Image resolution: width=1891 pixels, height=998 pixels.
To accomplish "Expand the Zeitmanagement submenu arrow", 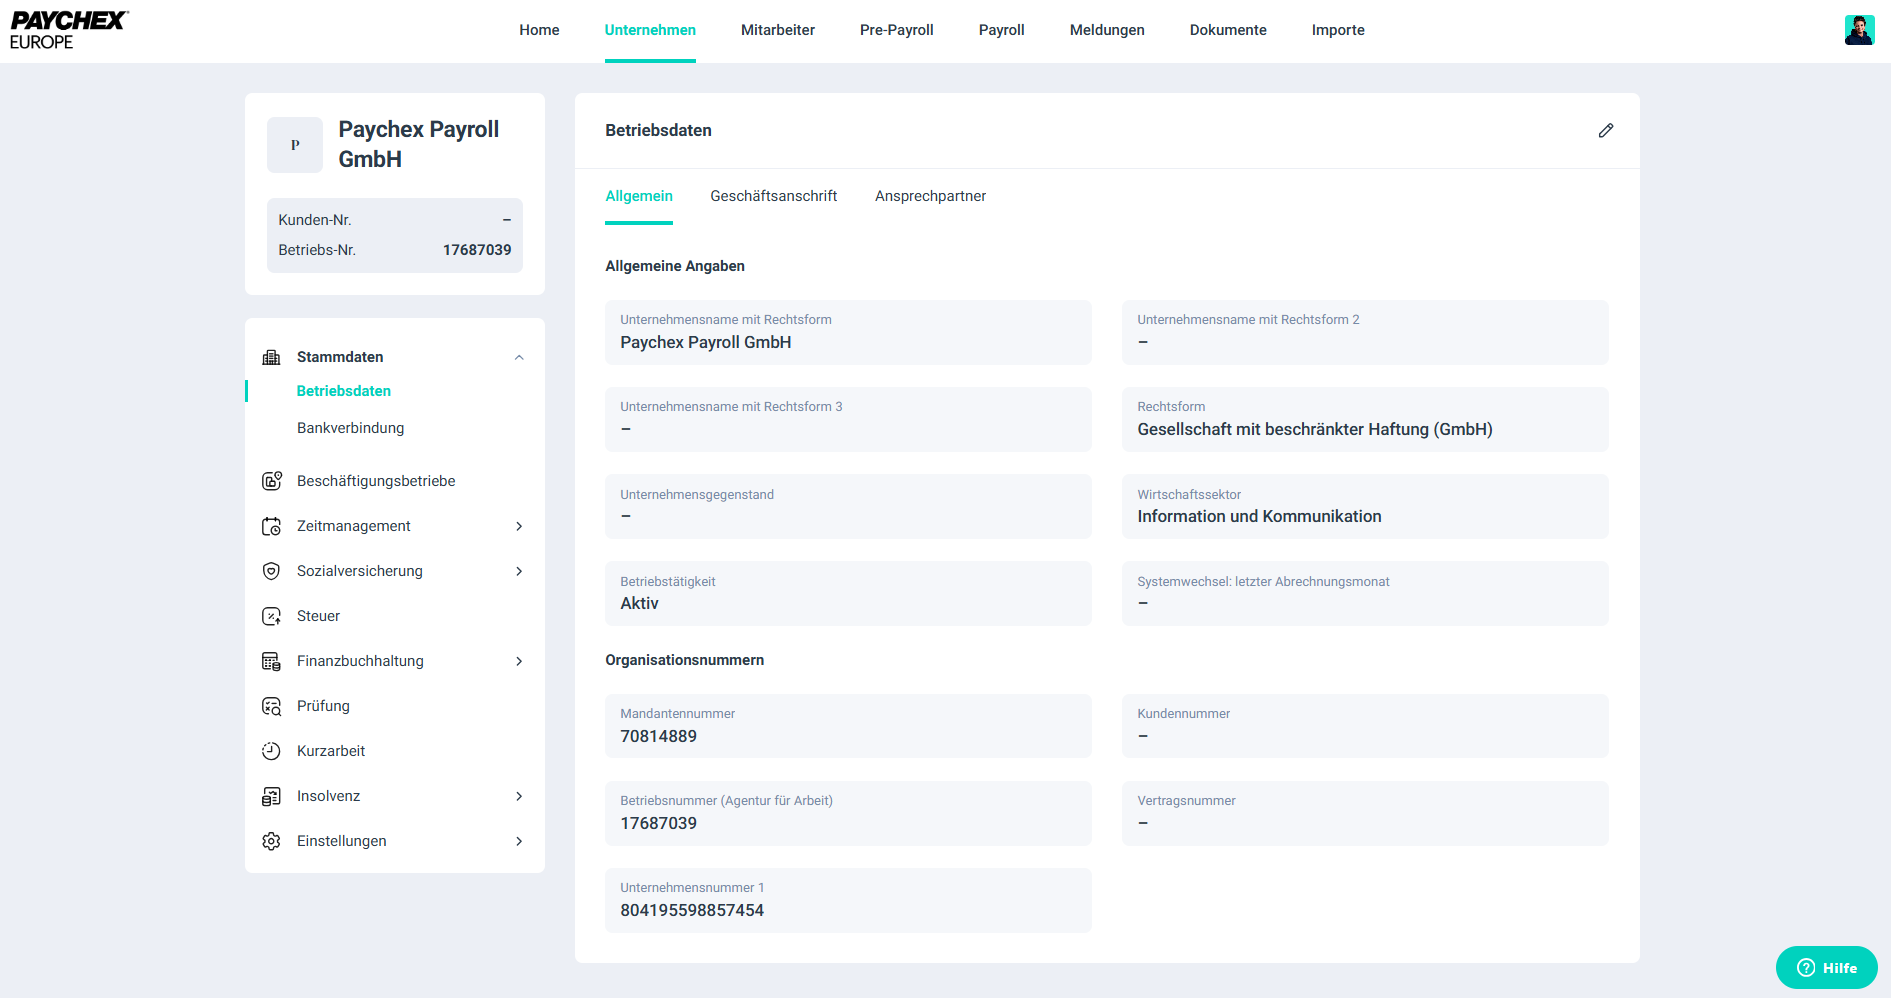I will pos(519,526).
